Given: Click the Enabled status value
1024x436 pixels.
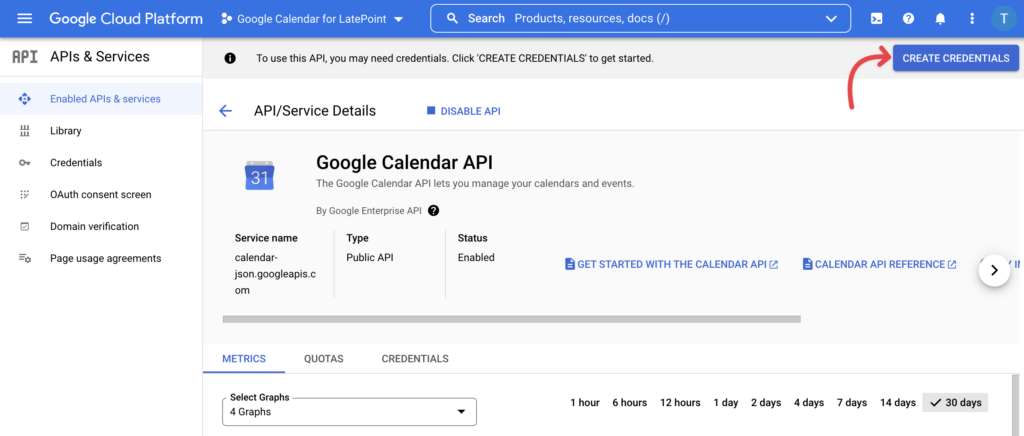Looking at the screenshot, I should tap(476, 257).
